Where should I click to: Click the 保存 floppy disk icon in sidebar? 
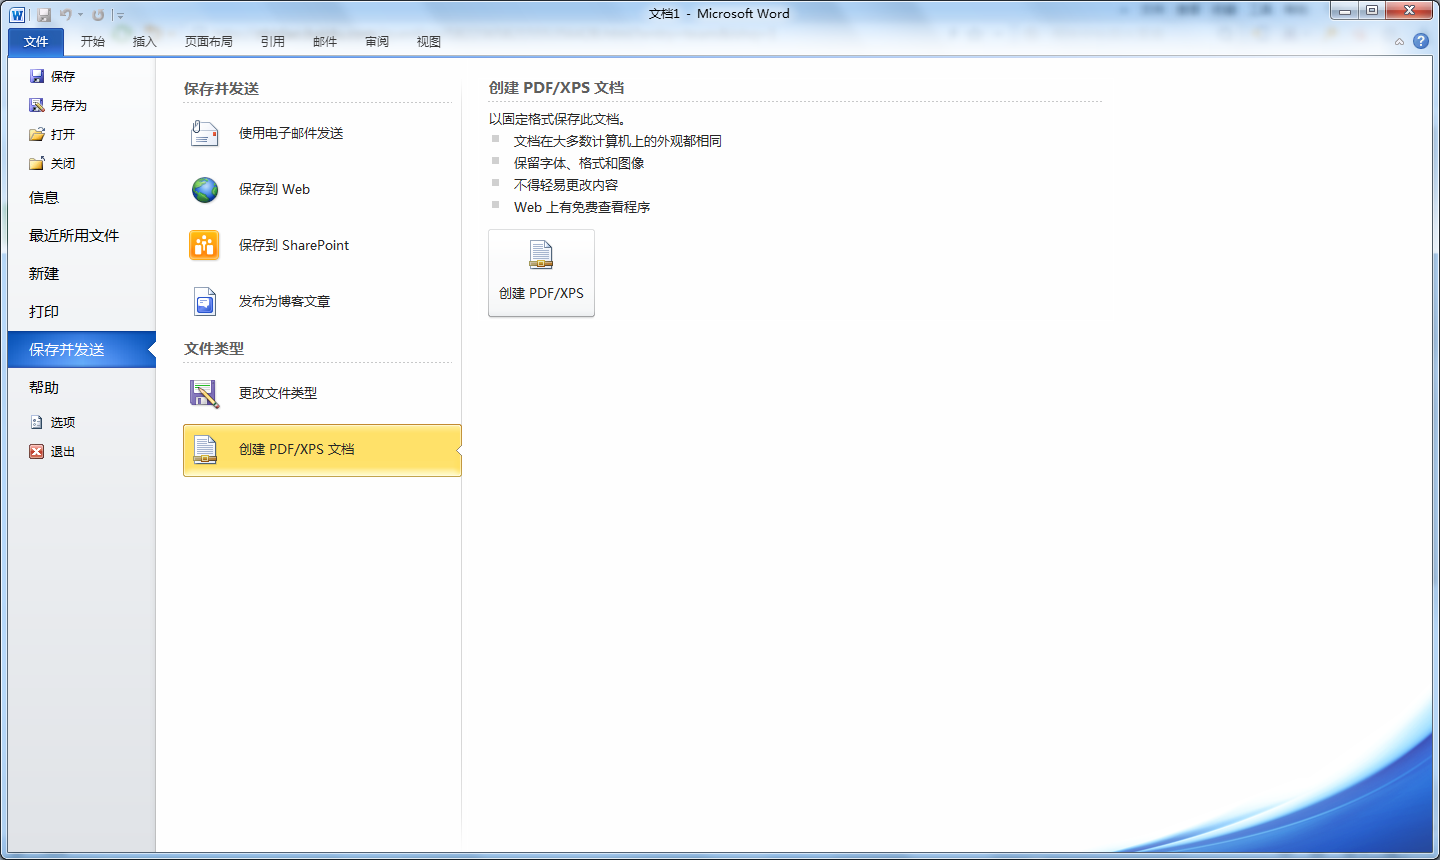37,76
